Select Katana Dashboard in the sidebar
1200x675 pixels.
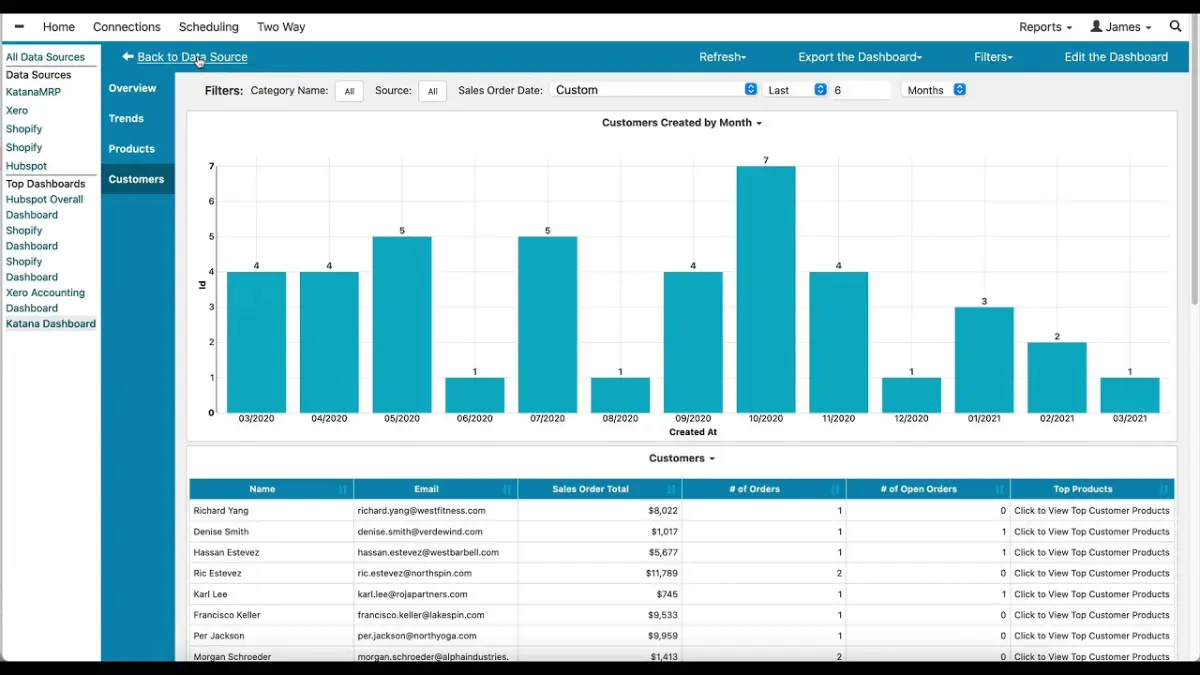(x=50, y=323)
